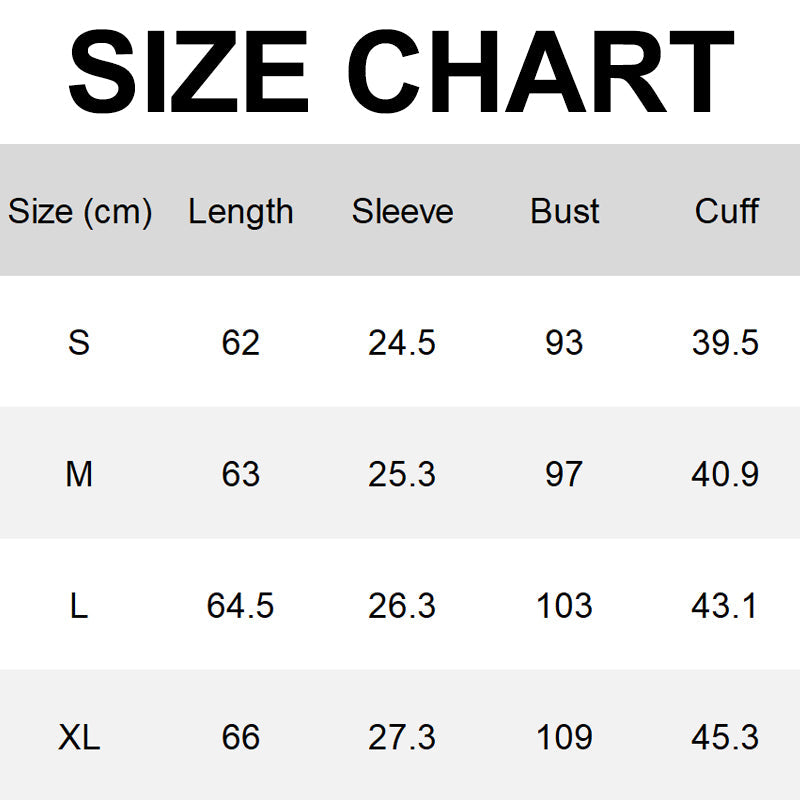Click the Length value 62
Screen dimensions: 800x800
tap(241, 343)
